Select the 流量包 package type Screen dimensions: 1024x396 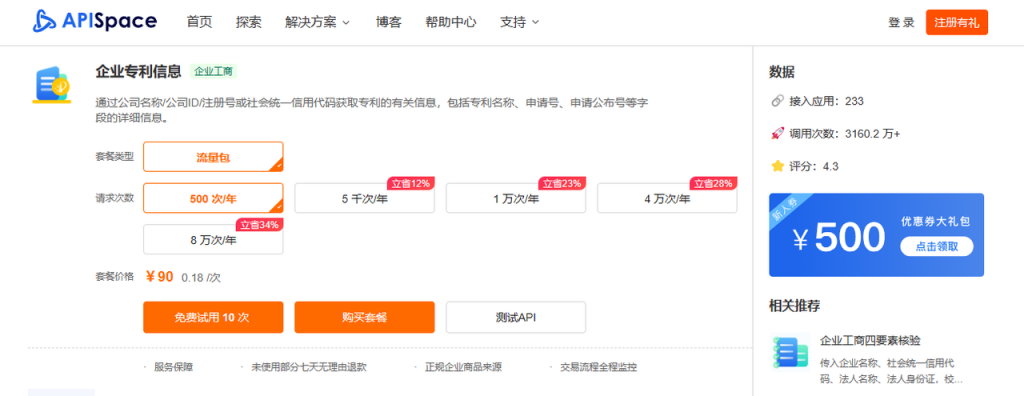(x=214, y=157)
